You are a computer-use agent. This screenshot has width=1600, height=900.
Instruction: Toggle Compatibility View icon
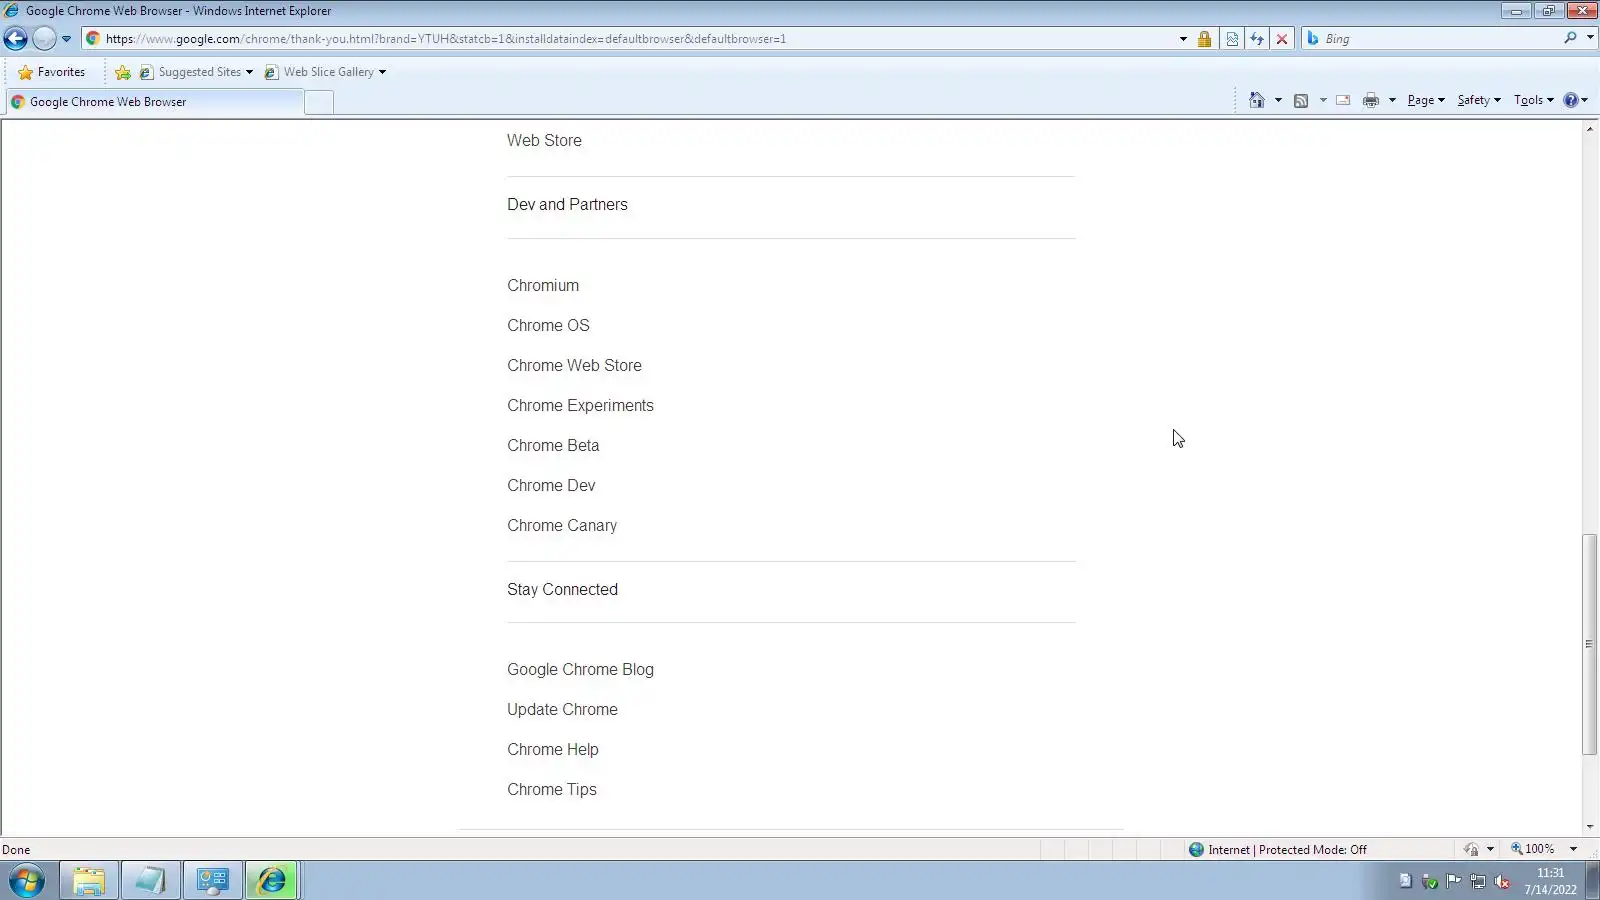pyautogui.click(x=1232, y=39)
